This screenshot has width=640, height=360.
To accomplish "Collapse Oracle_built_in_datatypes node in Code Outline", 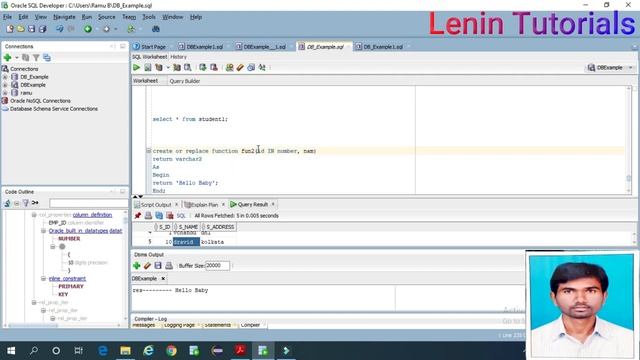I will 43,231.
